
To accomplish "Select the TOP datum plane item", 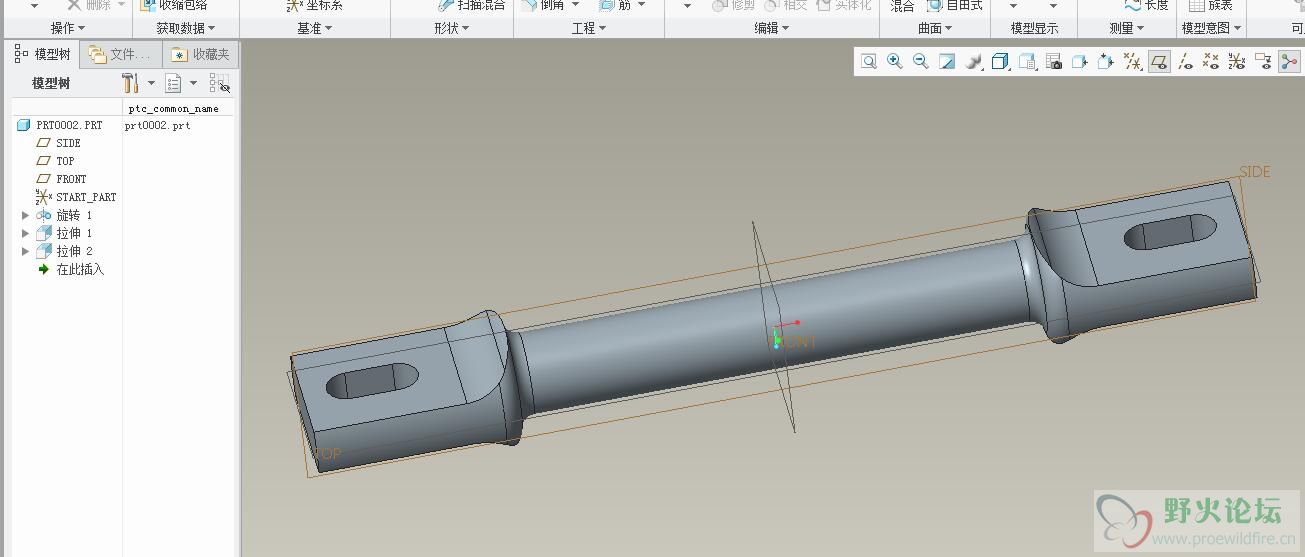I will [x=55, y=161].
